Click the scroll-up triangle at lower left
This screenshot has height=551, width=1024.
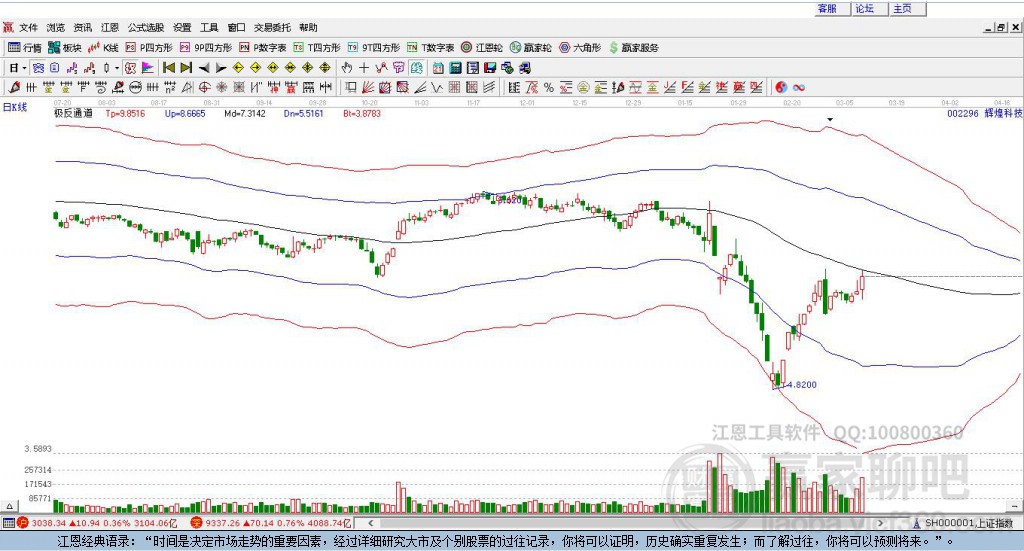(x=9, y=506)
